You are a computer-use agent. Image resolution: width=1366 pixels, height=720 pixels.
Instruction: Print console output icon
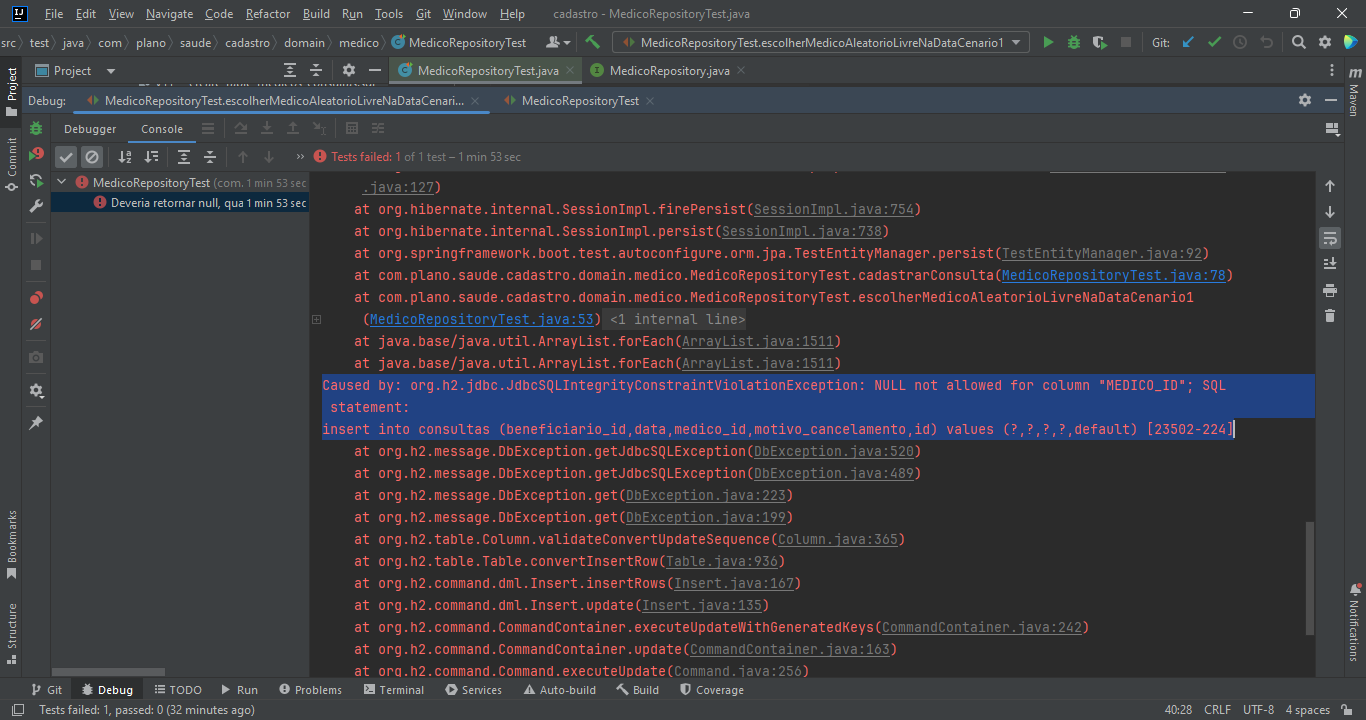point(1329,290)
